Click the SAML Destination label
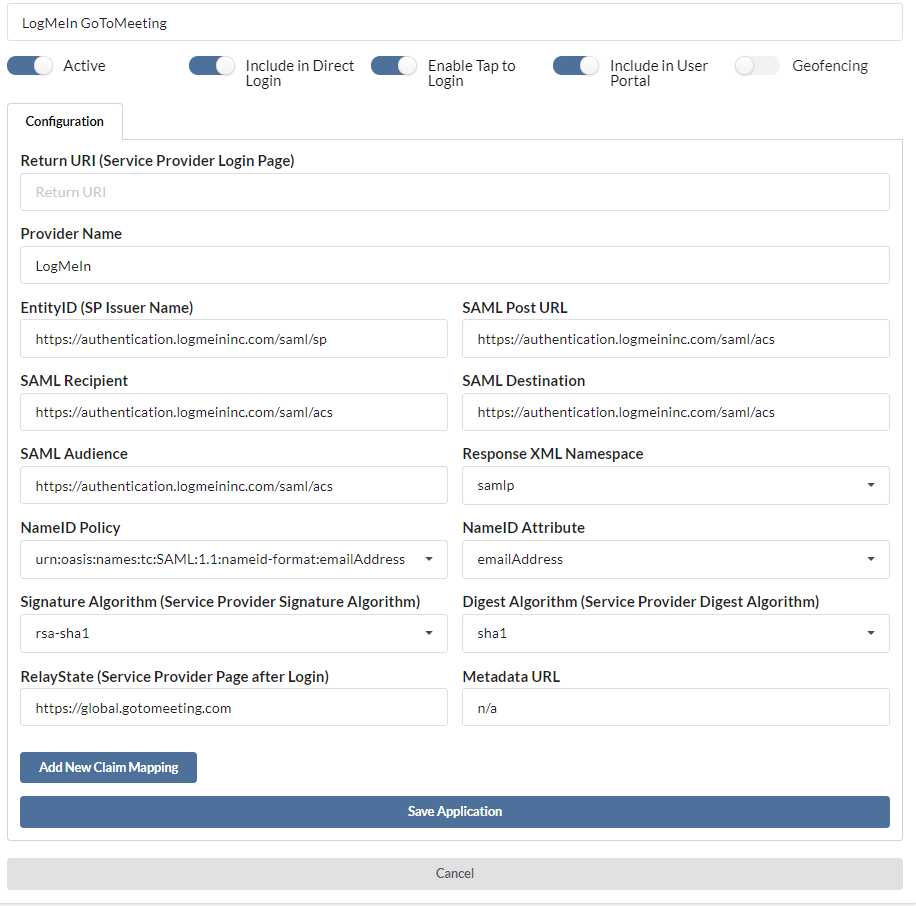The image size is (916, 906). [x=524, y=381]
